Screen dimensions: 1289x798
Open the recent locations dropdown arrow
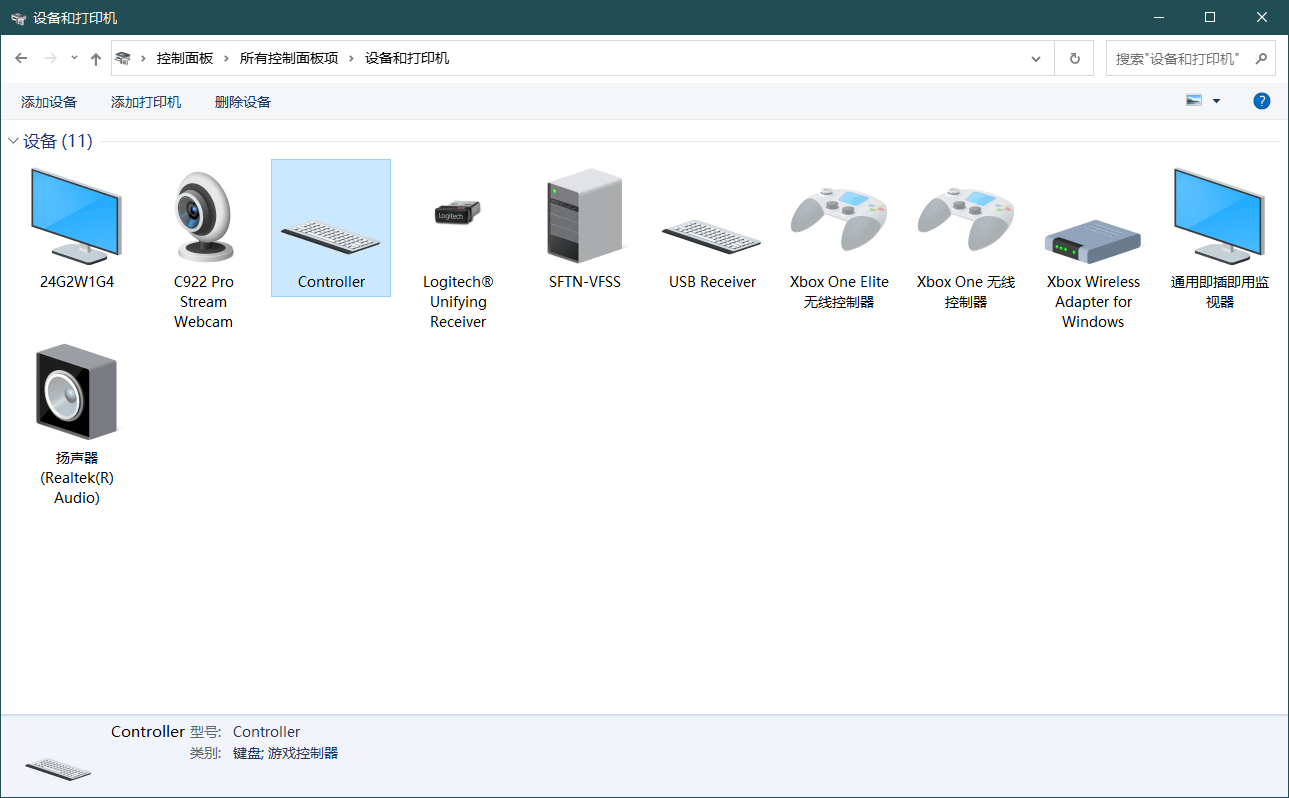[75, 58]
